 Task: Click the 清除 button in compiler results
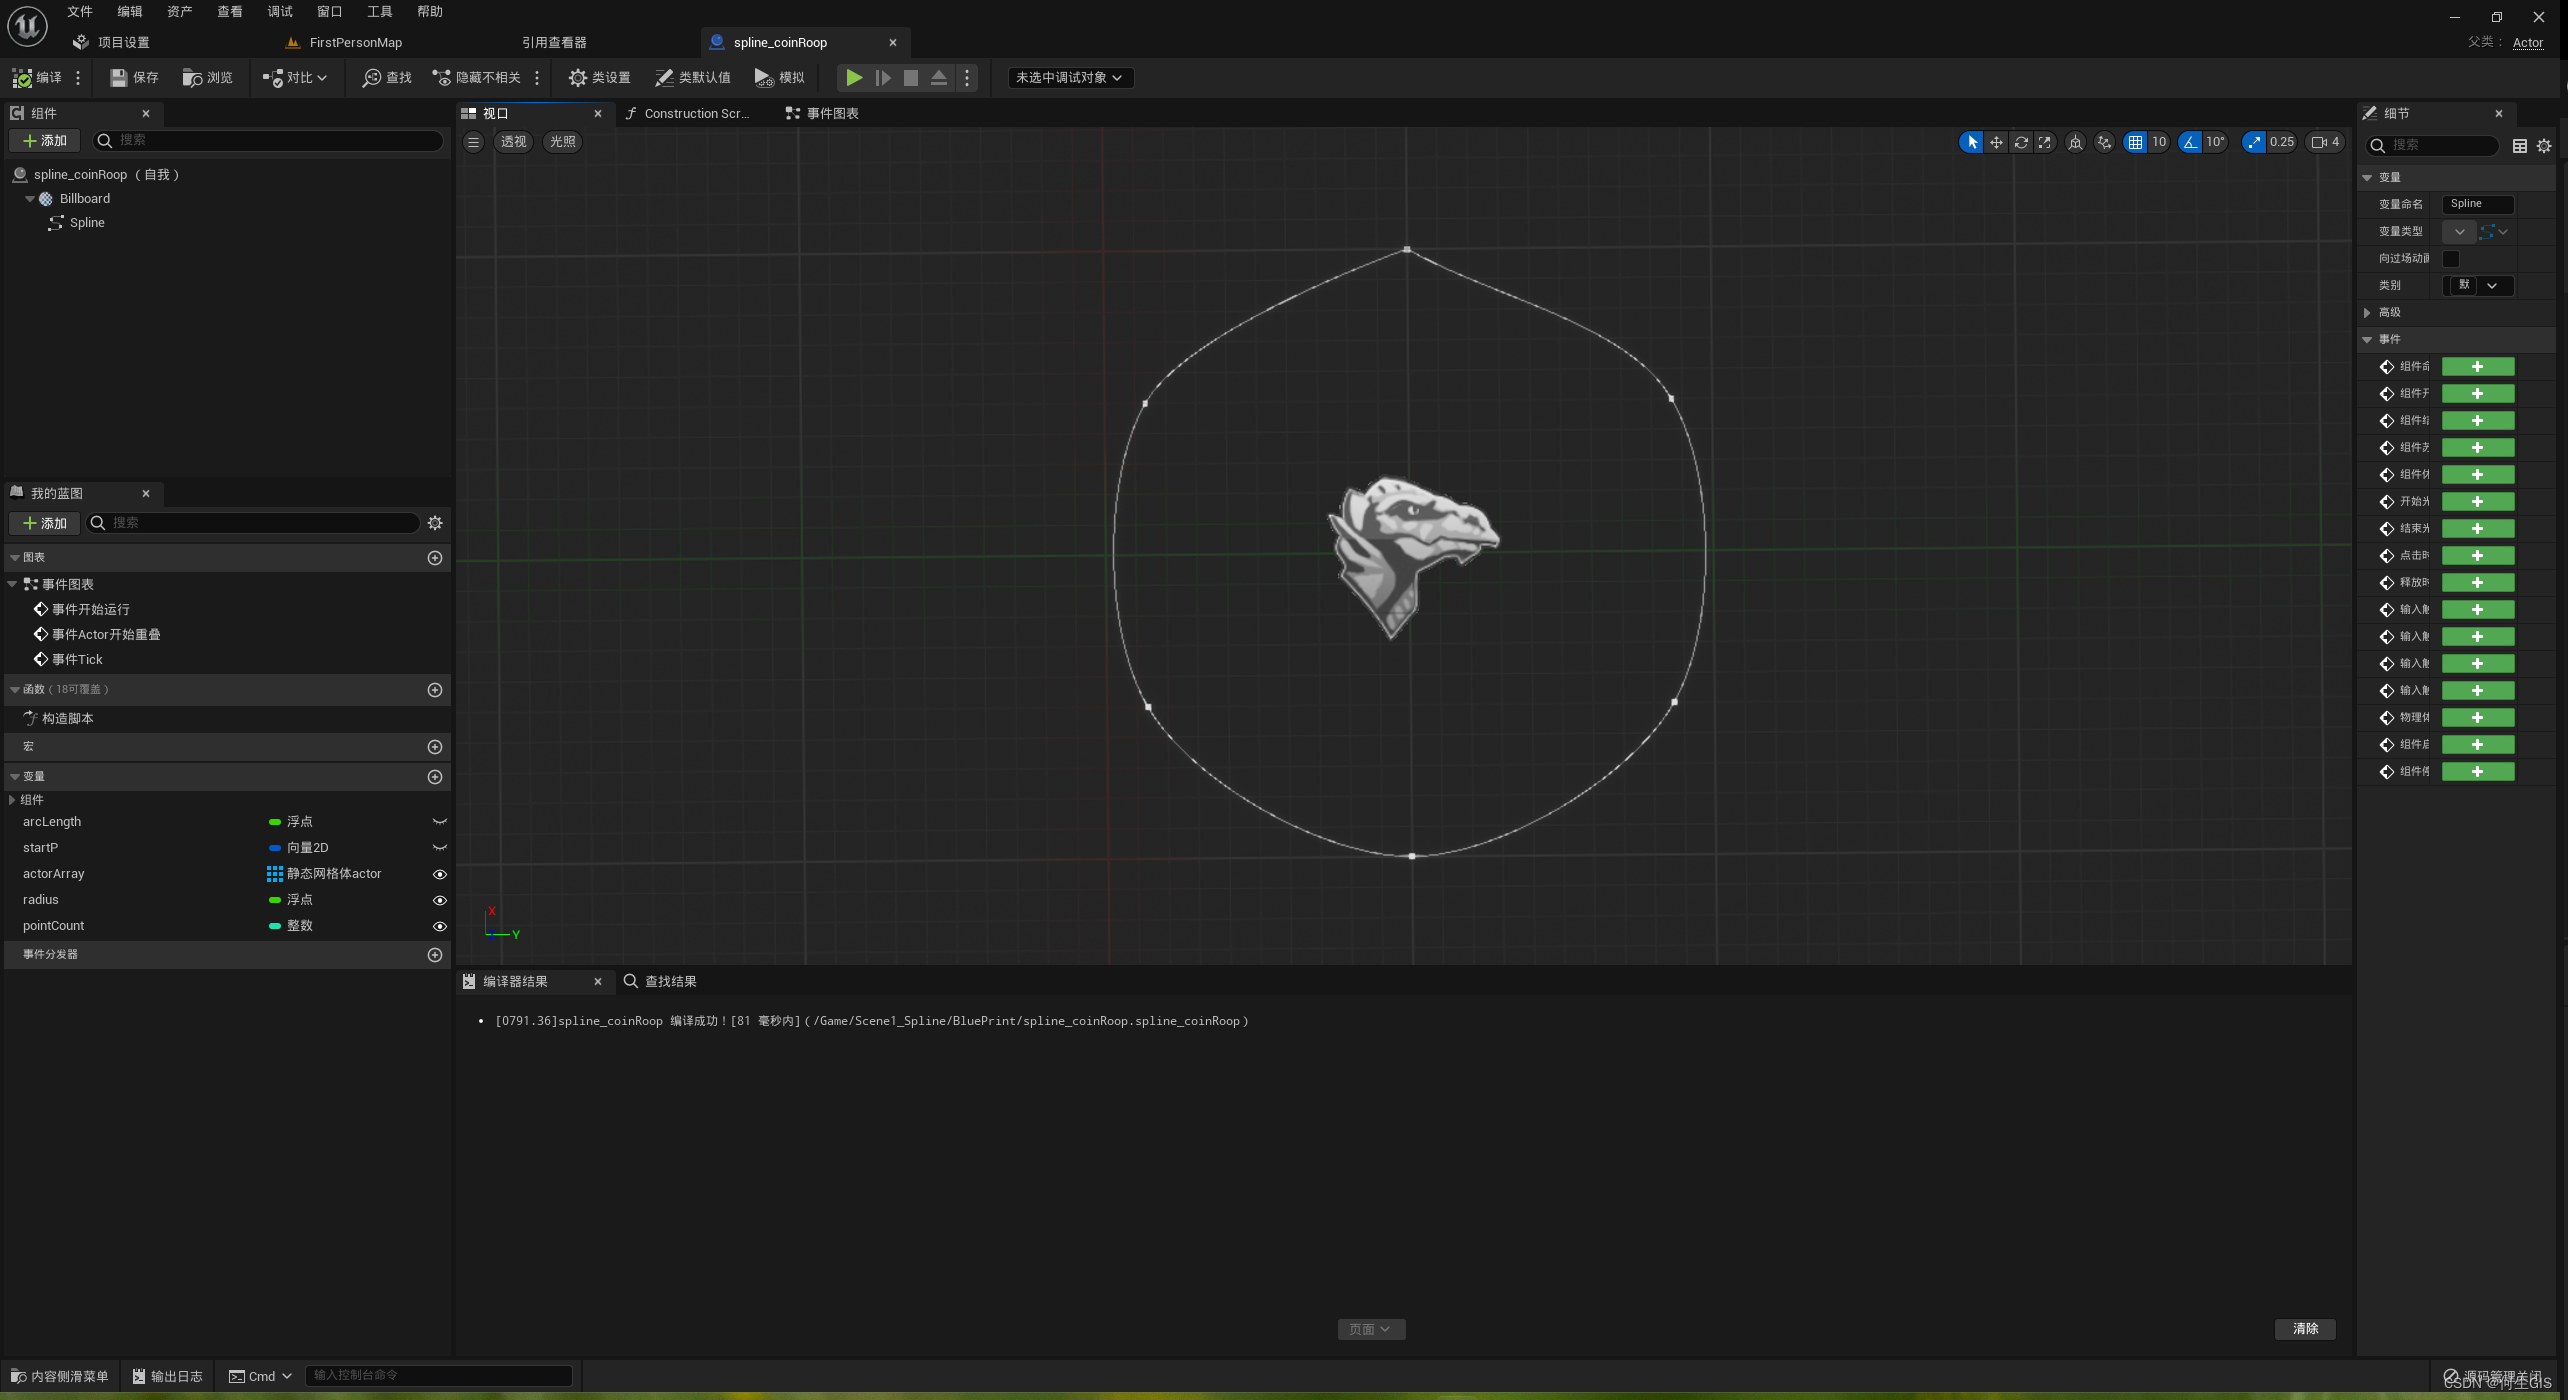[2305, 1328]
